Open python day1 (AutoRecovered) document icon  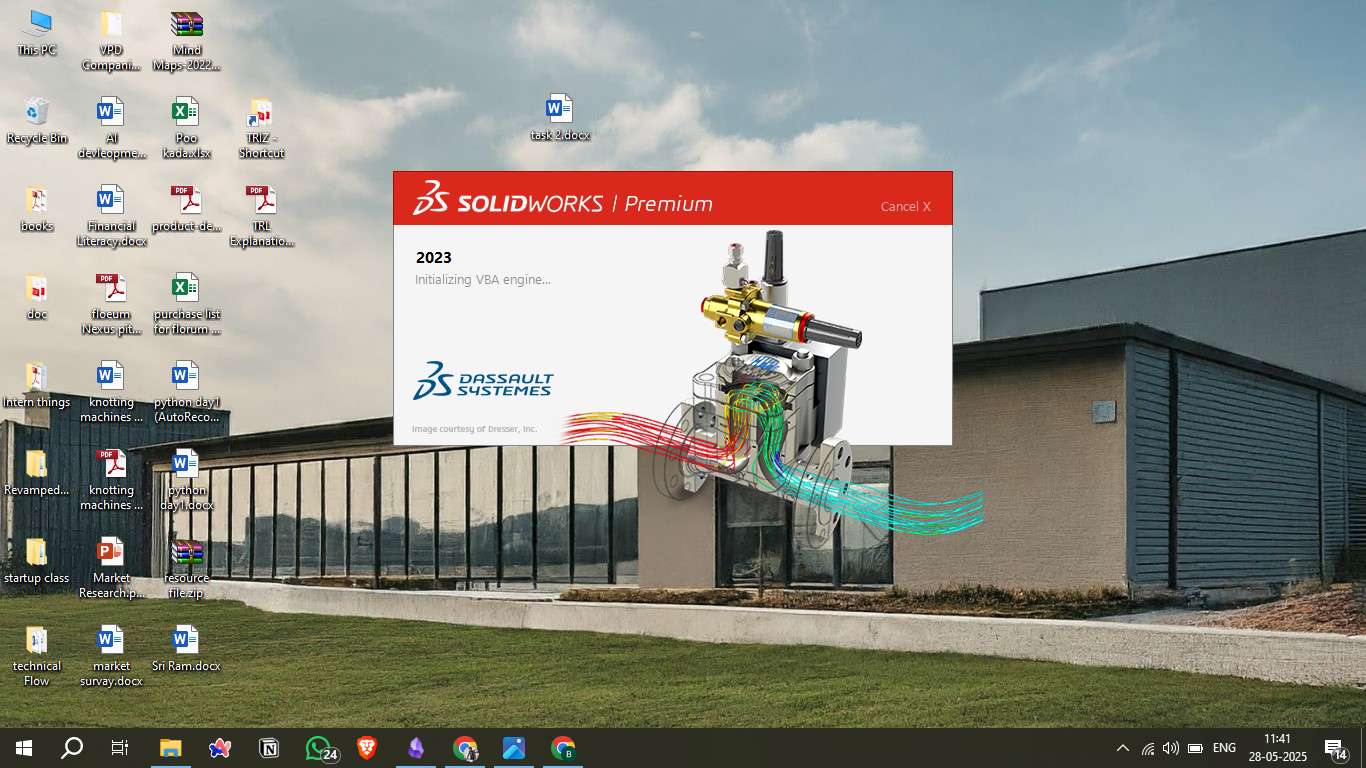click(187, 392)
